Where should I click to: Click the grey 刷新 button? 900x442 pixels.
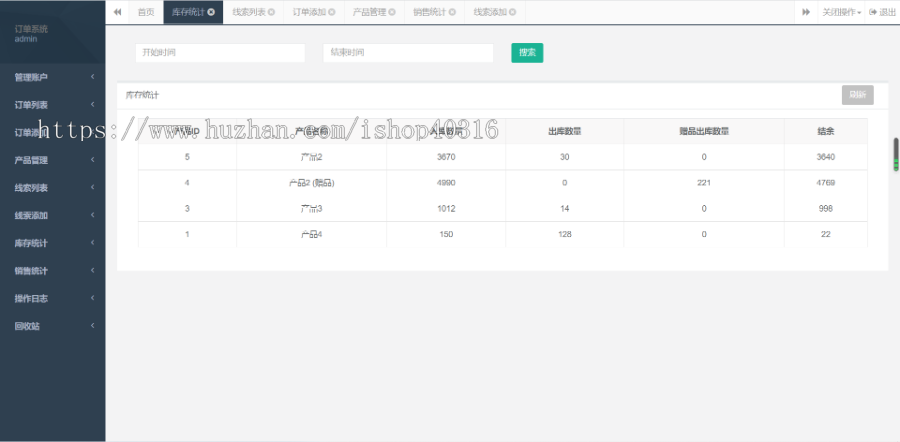[x=858, y=95]
